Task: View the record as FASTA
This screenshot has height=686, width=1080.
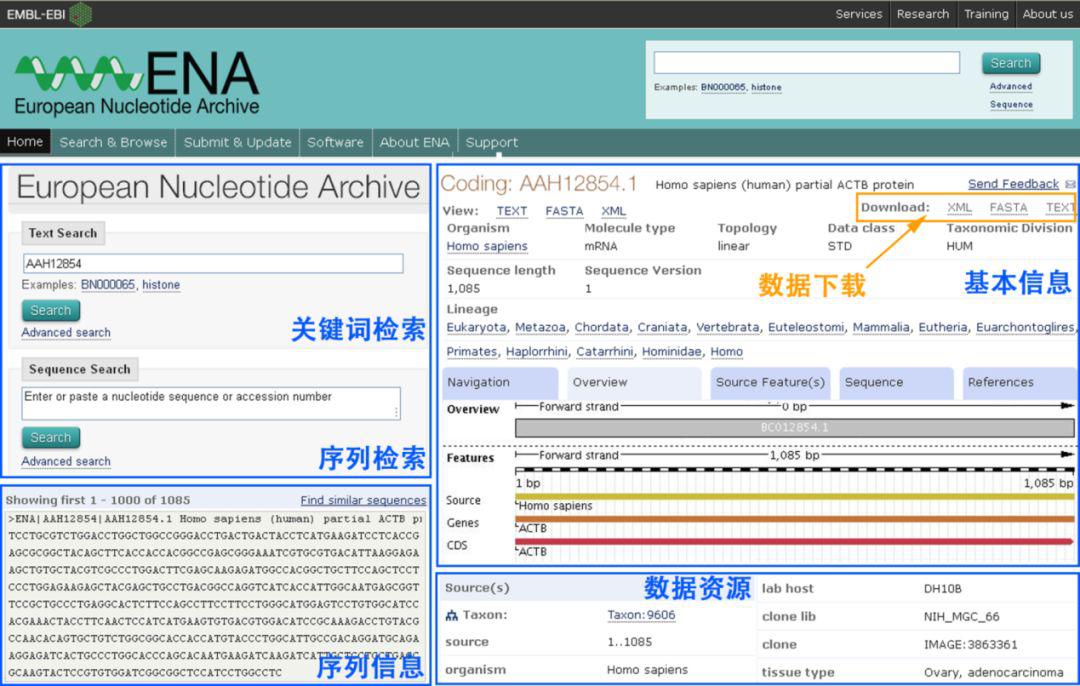Action: pos(564,211)
